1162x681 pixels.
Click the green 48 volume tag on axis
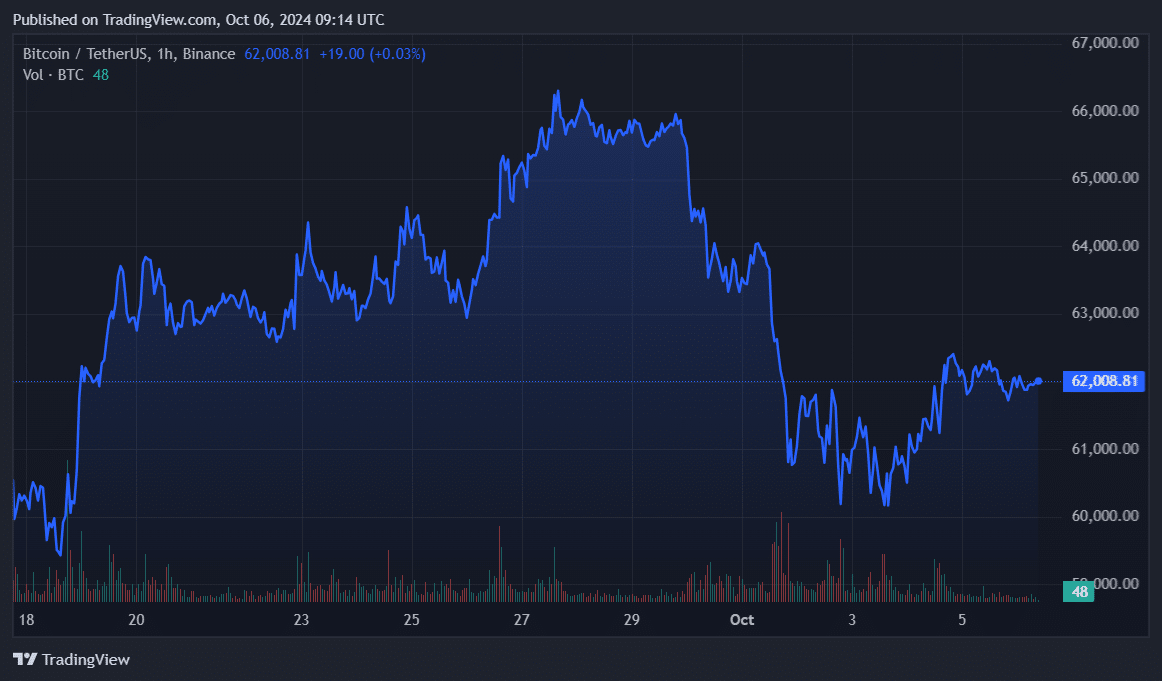coord(1079,592)
